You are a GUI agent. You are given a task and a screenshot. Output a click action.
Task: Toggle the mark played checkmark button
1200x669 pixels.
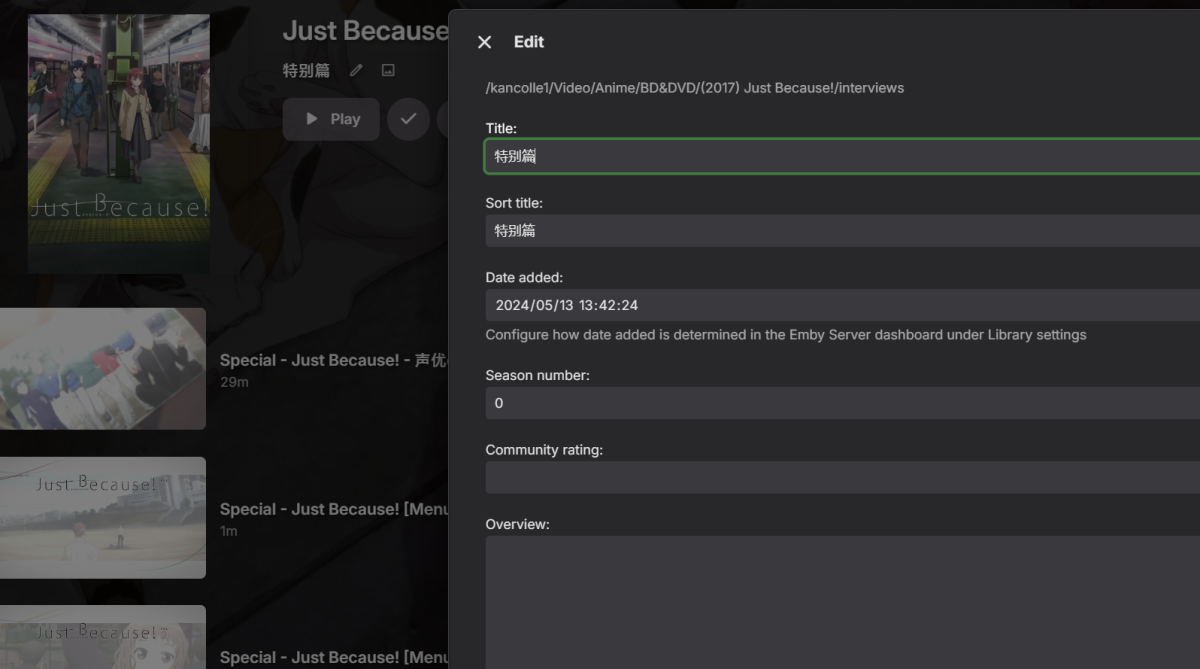click(408, 119)
